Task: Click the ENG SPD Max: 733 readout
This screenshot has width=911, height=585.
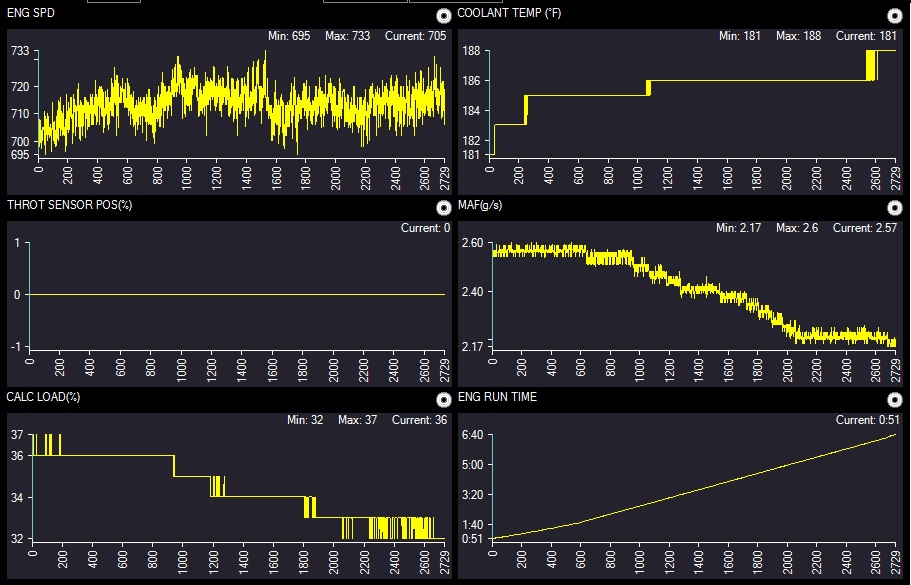Action: tap(347, 36)
